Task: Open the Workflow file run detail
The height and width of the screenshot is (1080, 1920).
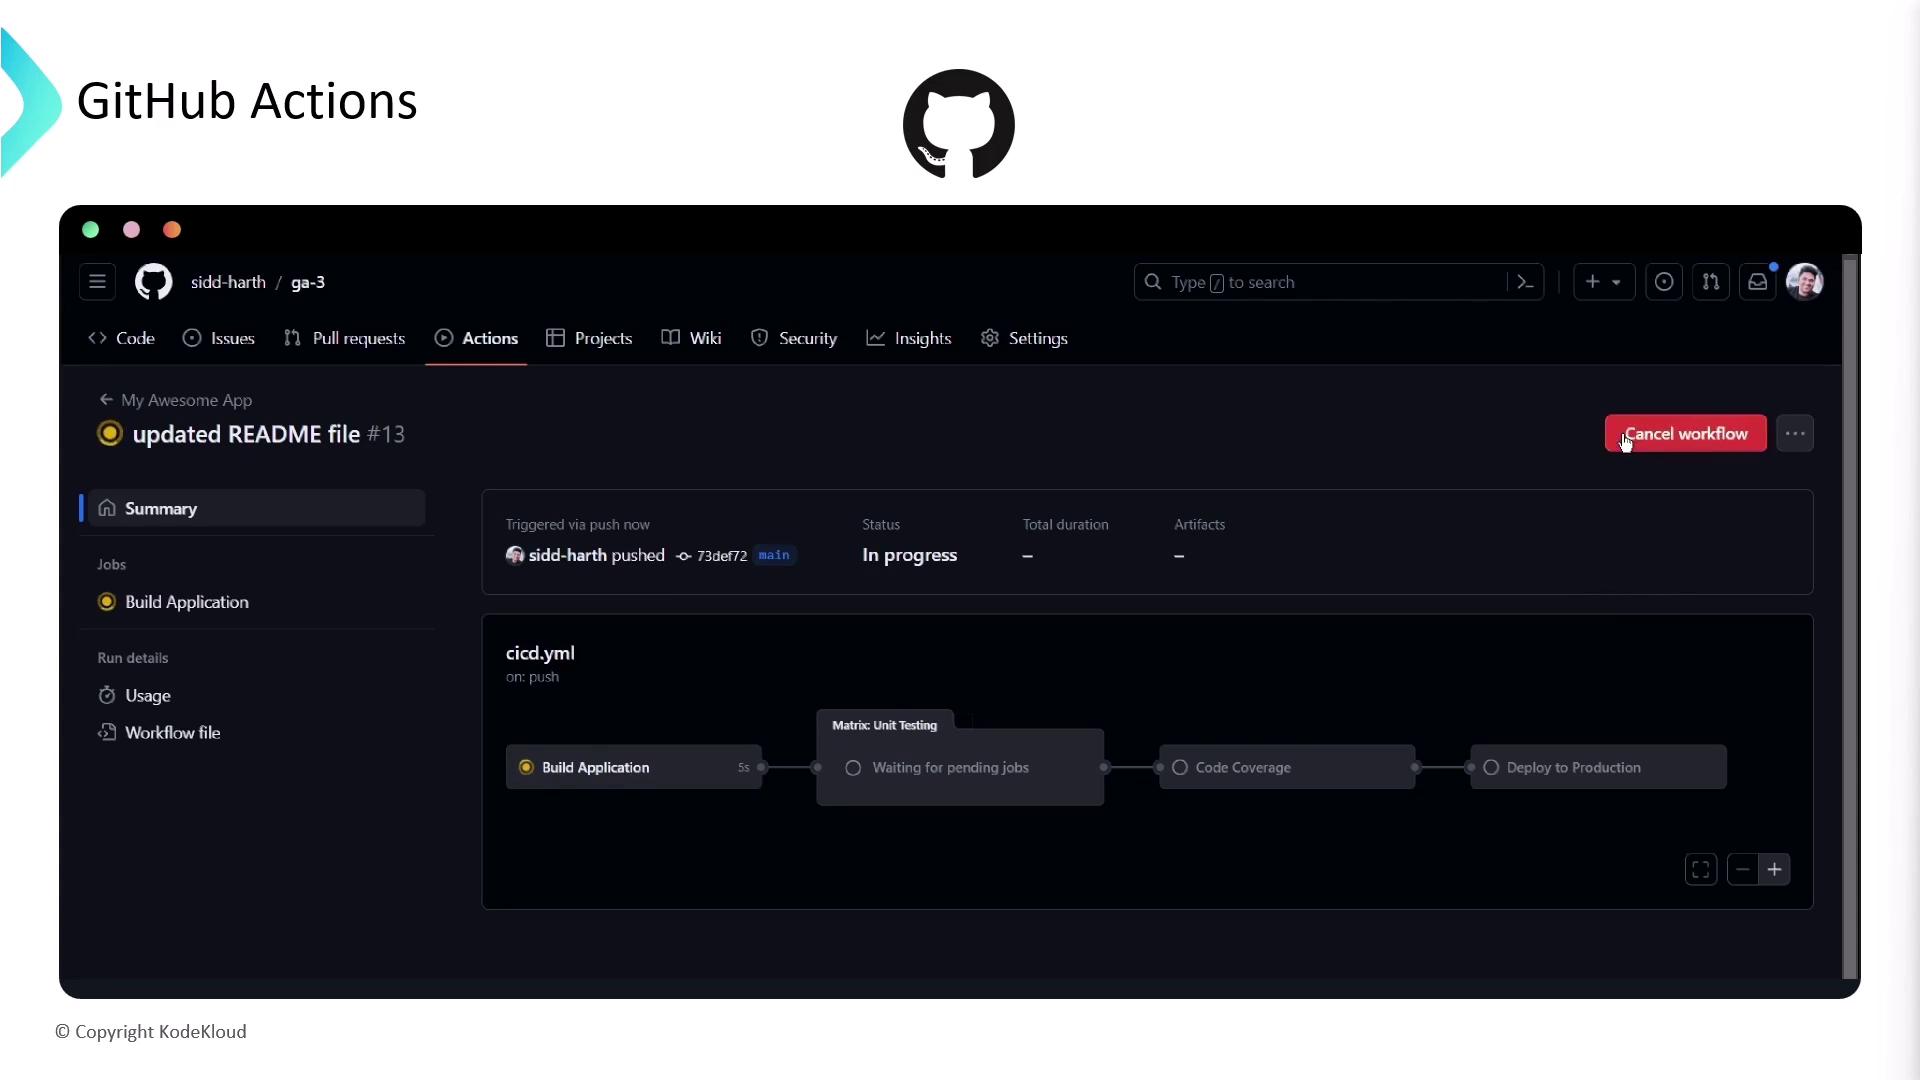Action: point(172,733)
